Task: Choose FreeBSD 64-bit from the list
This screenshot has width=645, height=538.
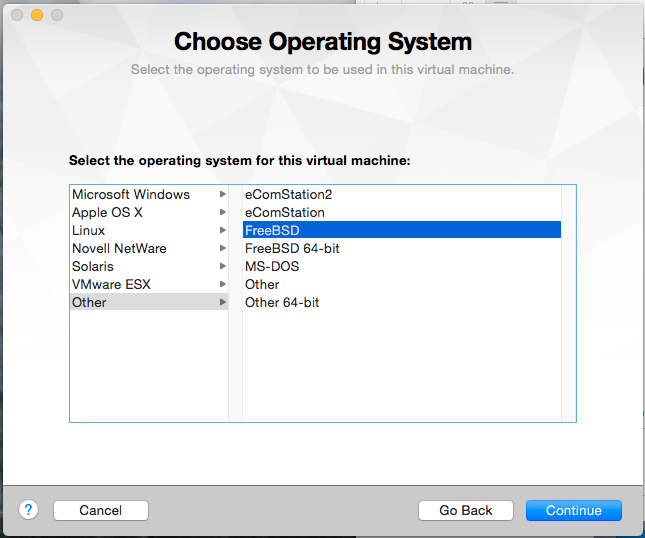Action: [402, 248]
